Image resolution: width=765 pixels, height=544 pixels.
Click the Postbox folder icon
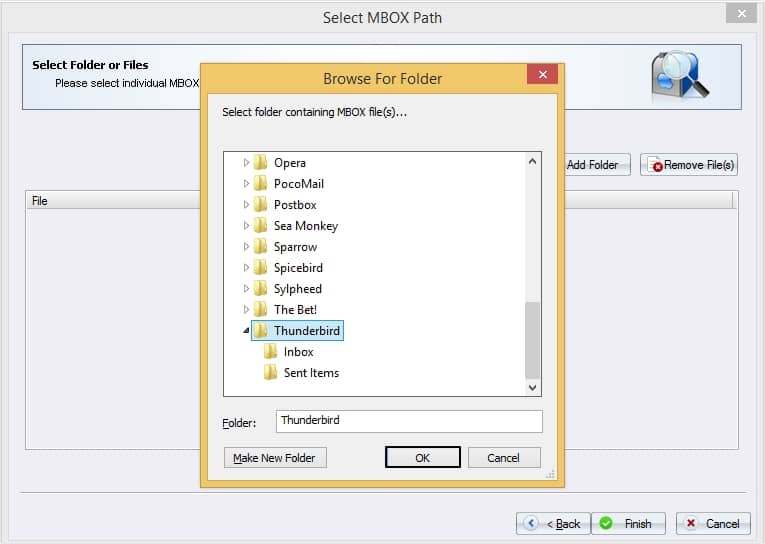pyautogui.click(x=261, y=204)
